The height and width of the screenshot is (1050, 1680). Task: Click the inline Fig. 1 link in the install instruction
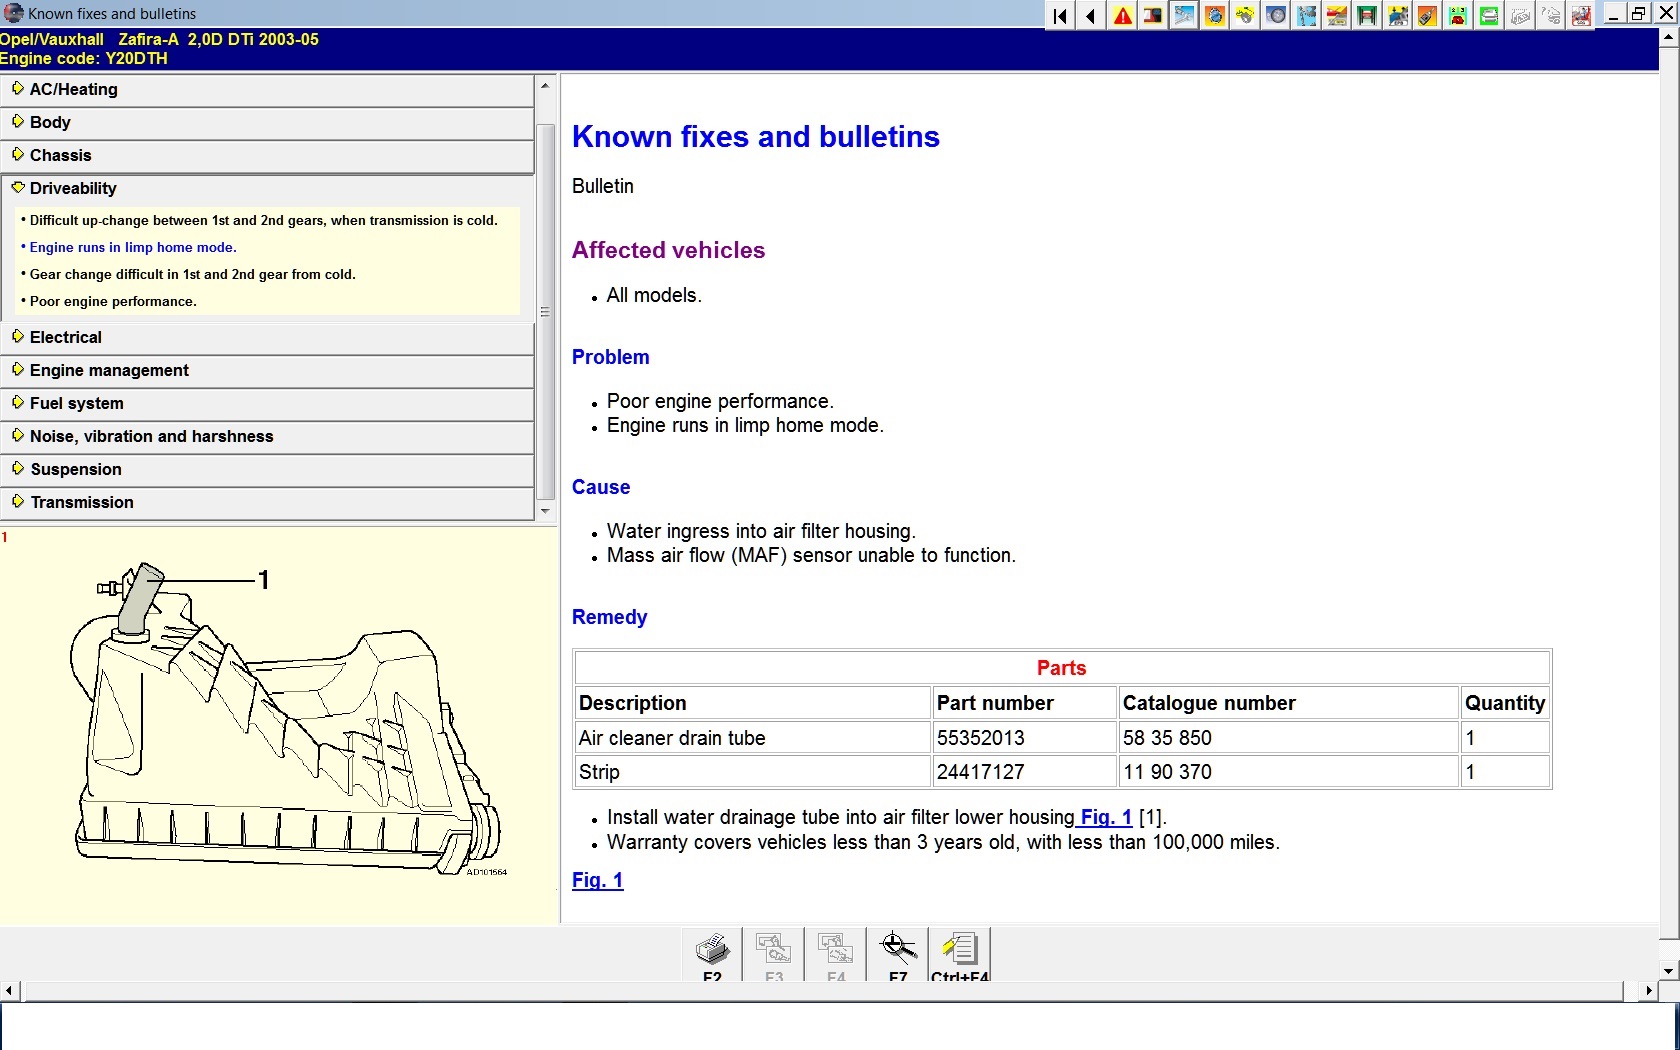1105,817
